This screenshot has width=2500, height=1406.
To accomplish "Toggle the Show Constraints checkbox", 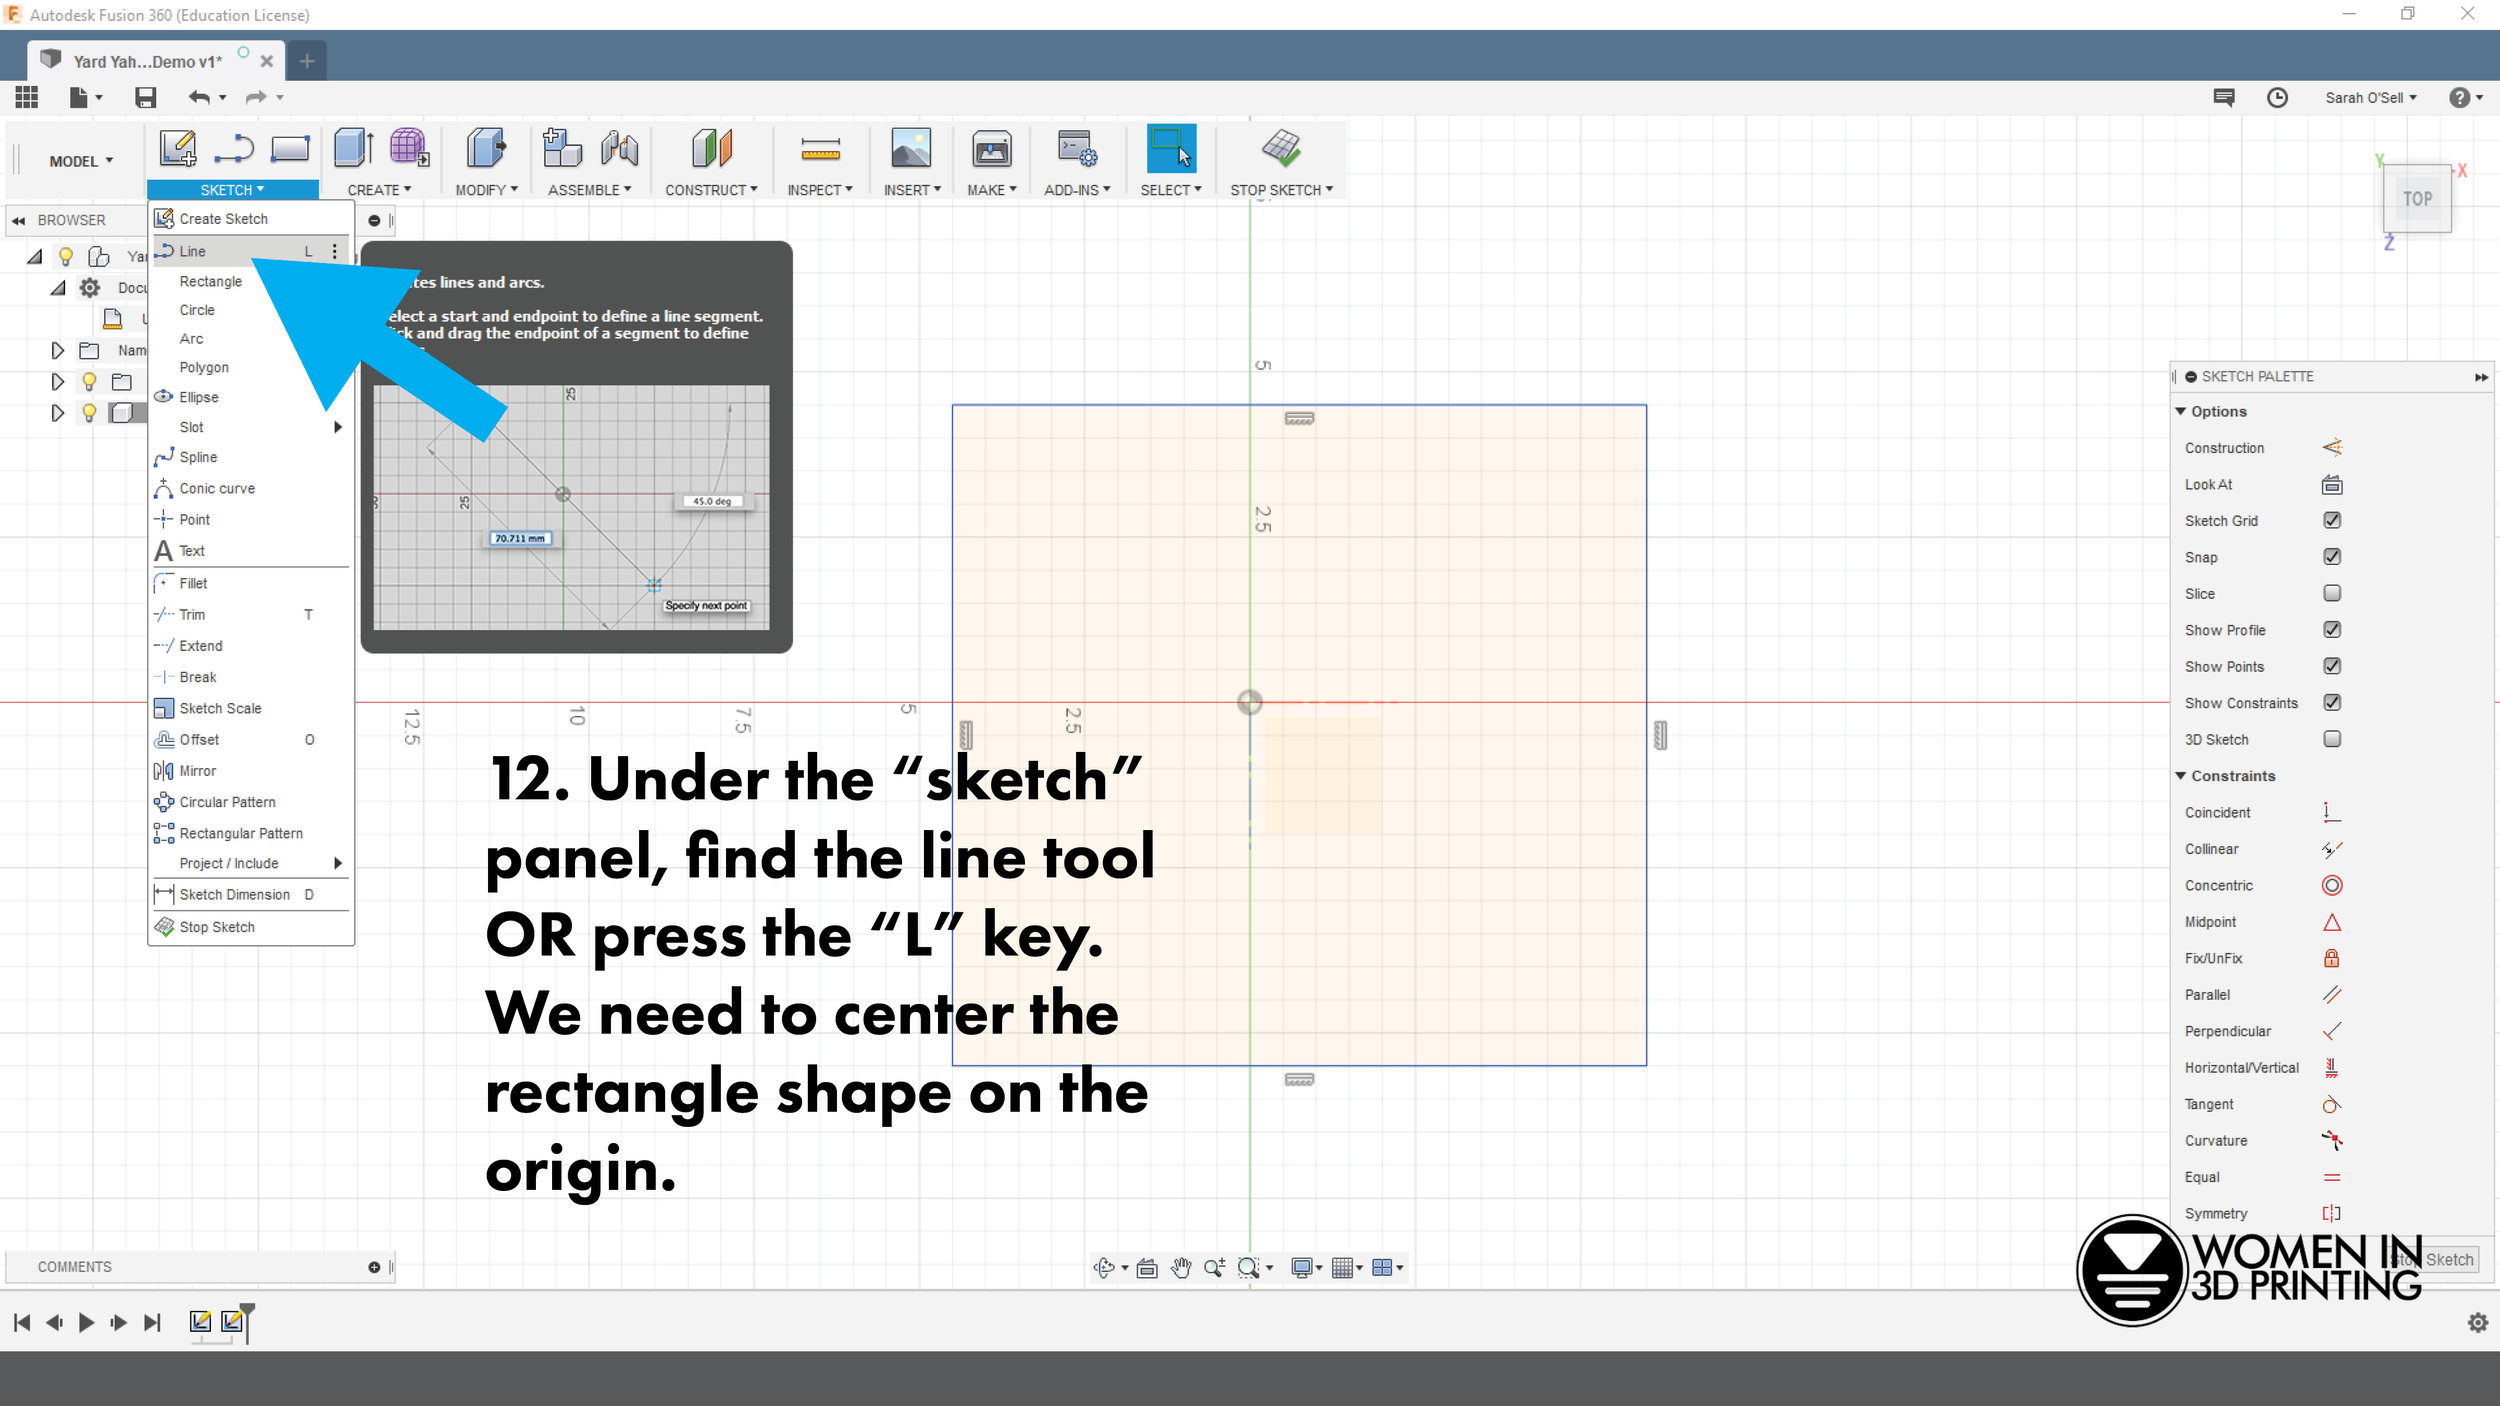I will click(2332, 703).
